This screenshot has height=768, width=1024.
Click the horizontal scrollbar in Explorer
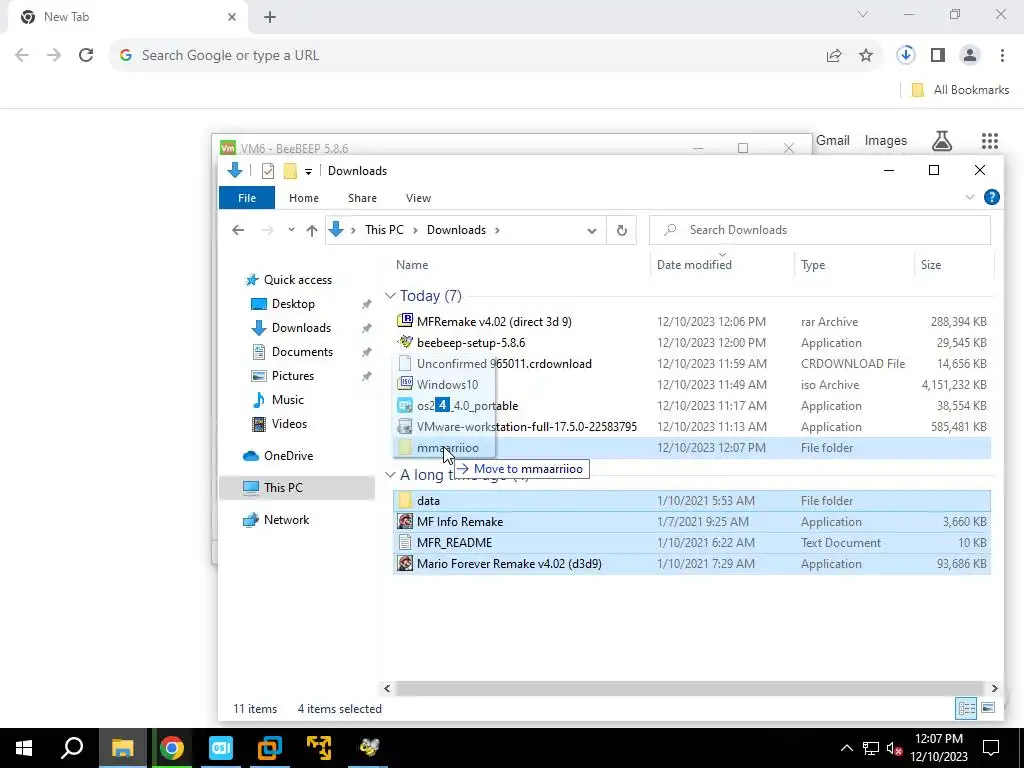click(x=689, y=688)
